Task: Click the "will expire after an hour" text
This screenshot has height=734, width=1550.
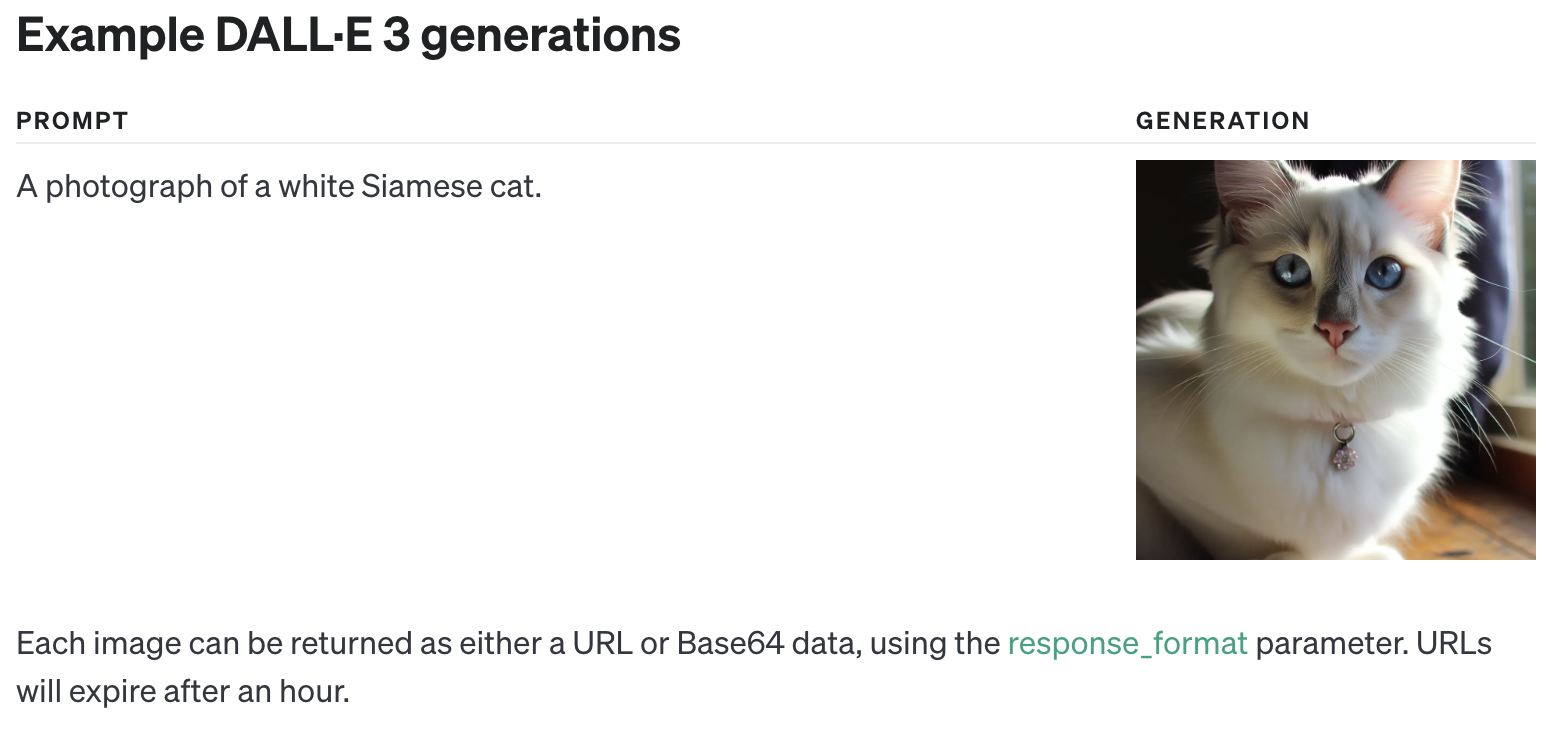Action: click(183, 691)
